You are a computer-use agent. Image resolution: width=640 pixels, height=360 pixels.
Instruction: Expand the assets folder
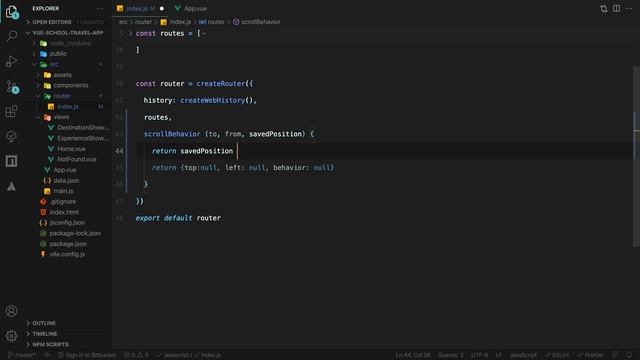[62, 75]
